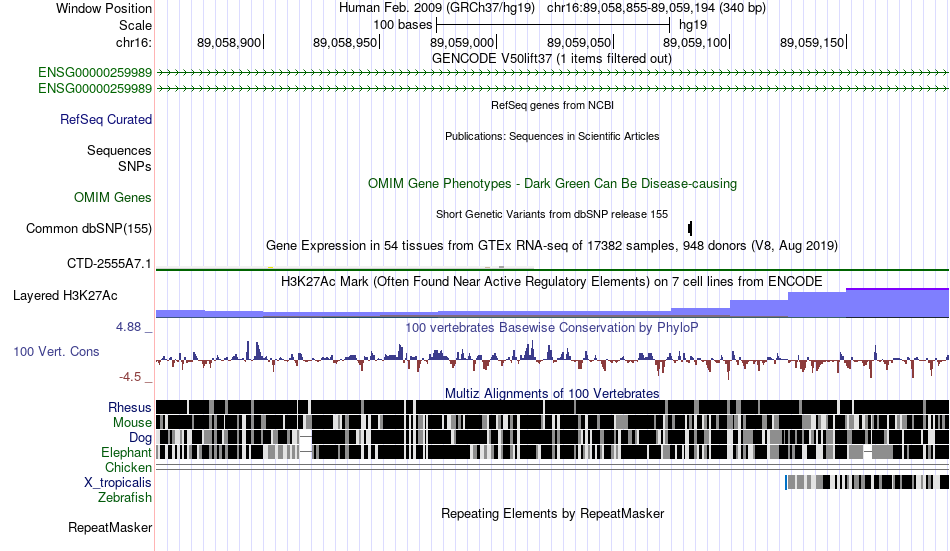Click the RefSeq genes from NCBI title
950x551 pixels.
pyautogui.click(x=552, y=105)
